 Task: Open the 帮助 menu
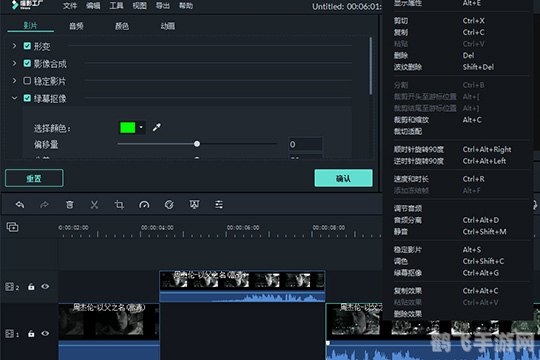(186, 6)
